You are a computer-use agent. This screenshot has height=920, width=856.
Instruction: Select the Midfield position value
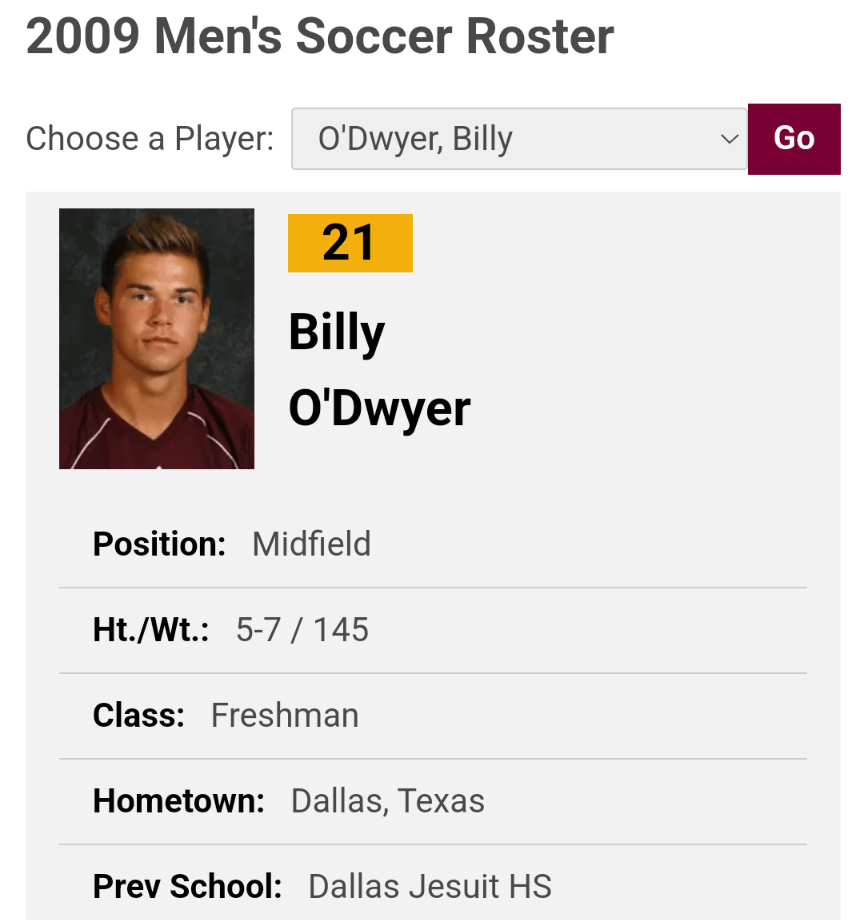click(x=311, y=544)
